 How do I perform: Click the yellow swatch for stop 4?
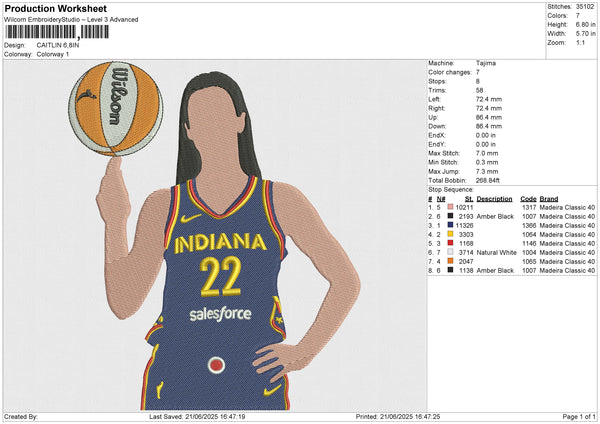point(450,234)
